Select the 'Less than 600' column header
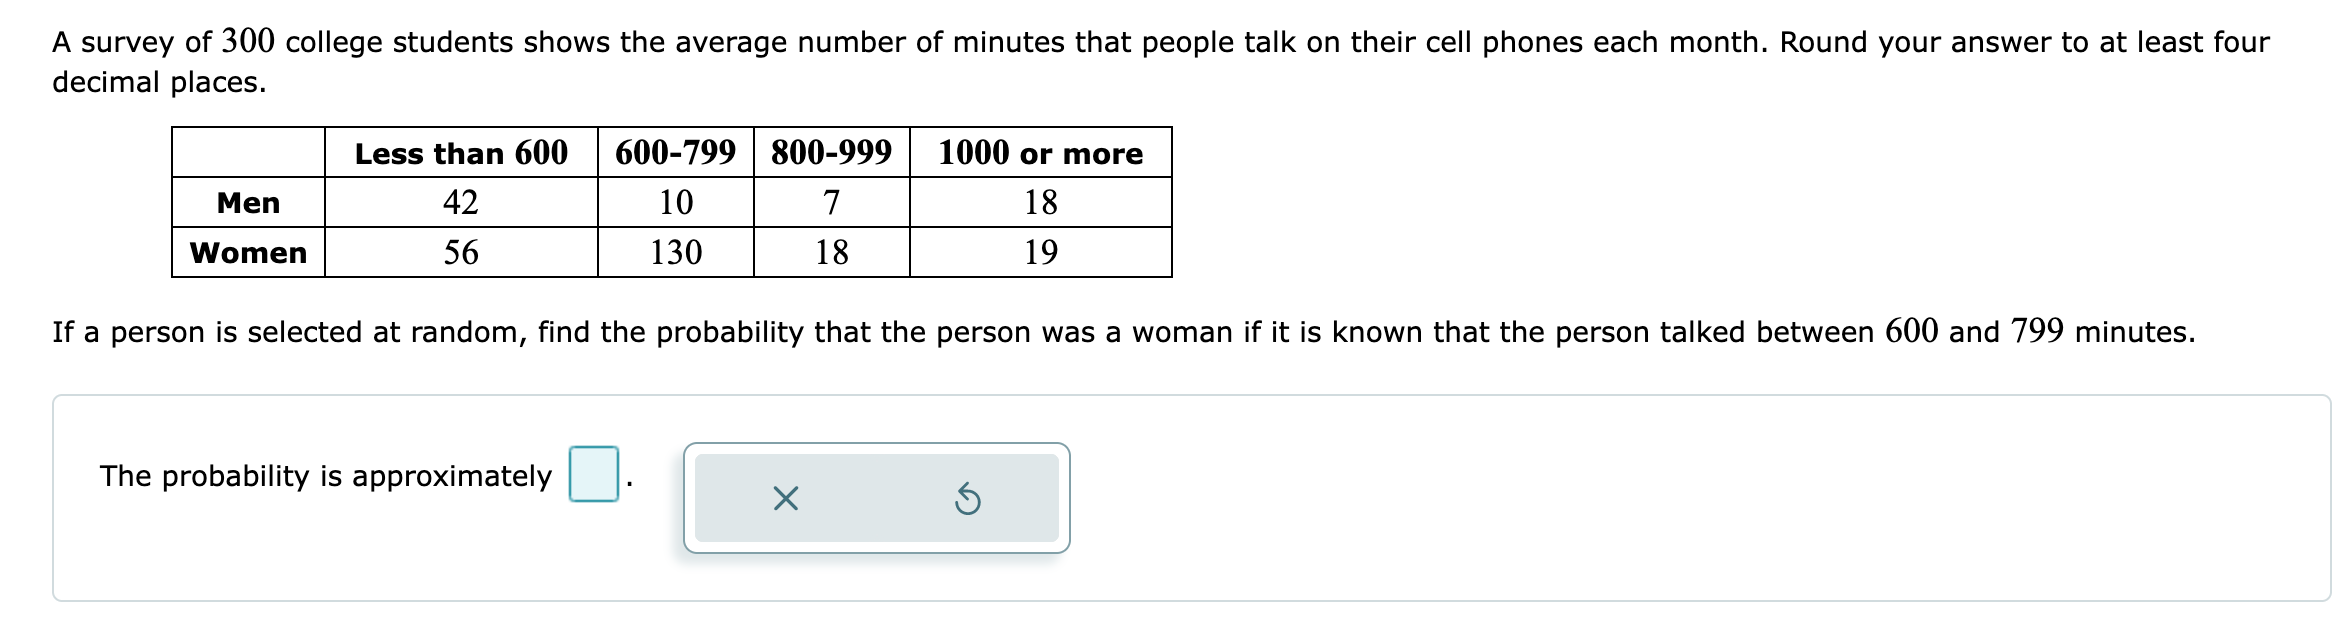The image size is (2346, 631). (x=461, y=152)
